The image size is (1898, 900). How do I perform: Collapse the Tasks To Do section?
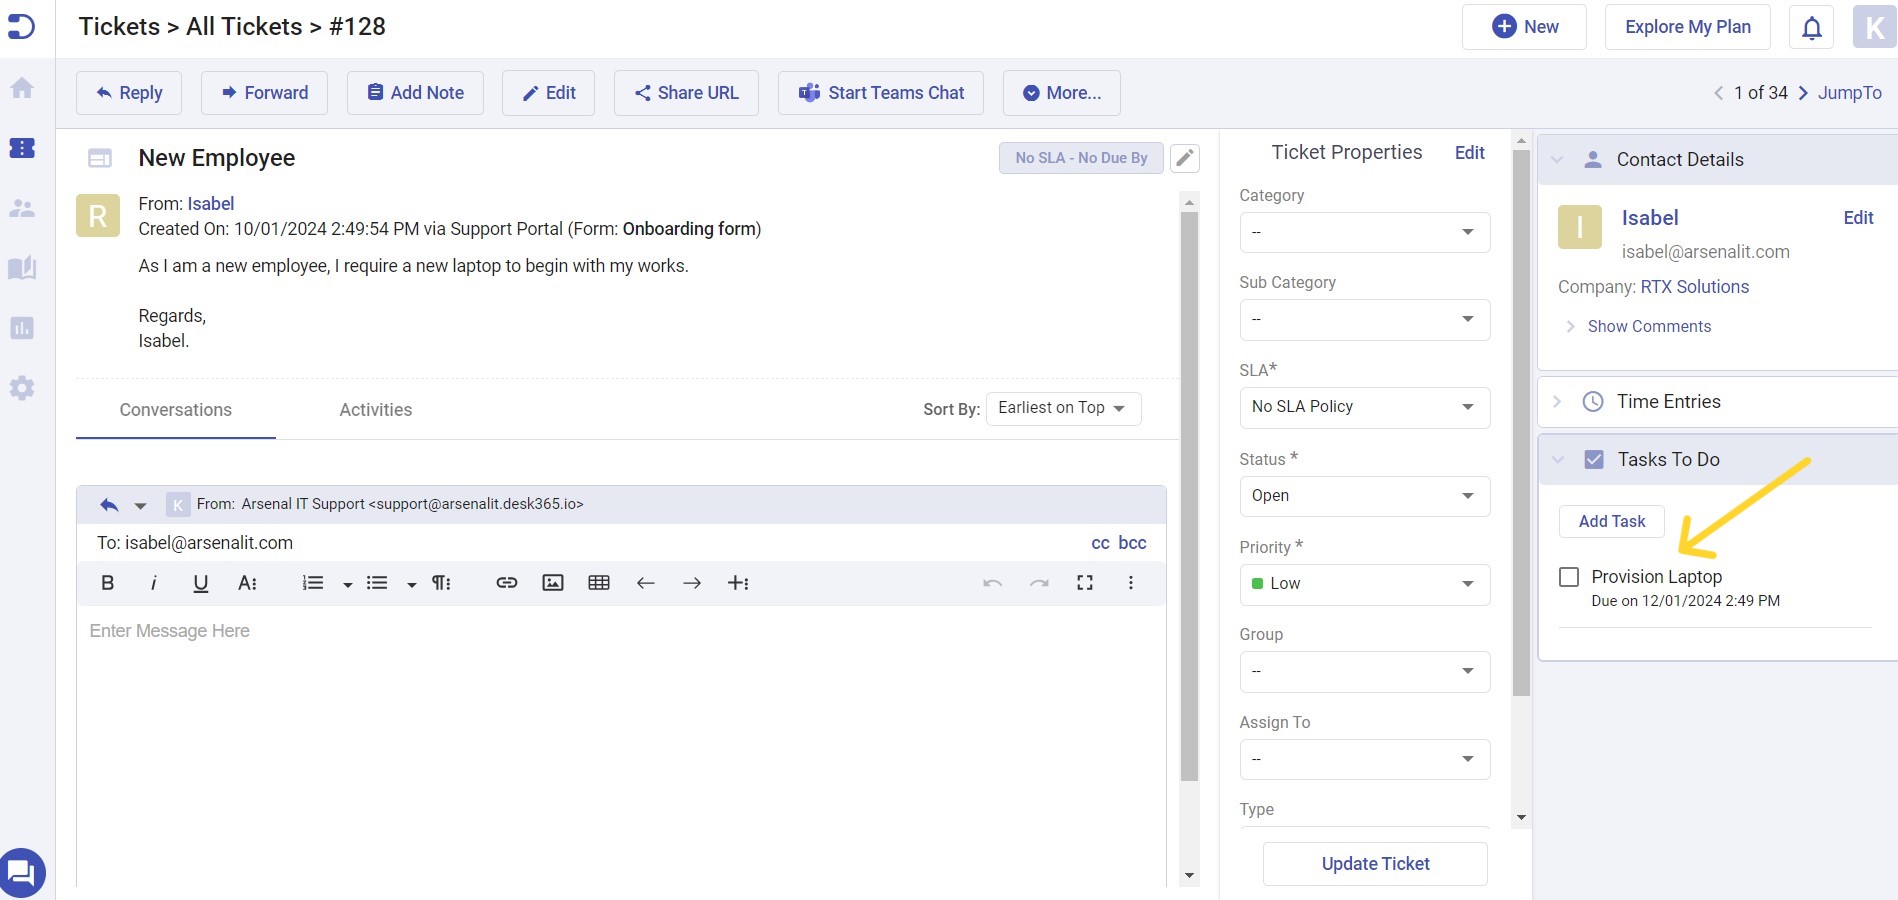1557,459
